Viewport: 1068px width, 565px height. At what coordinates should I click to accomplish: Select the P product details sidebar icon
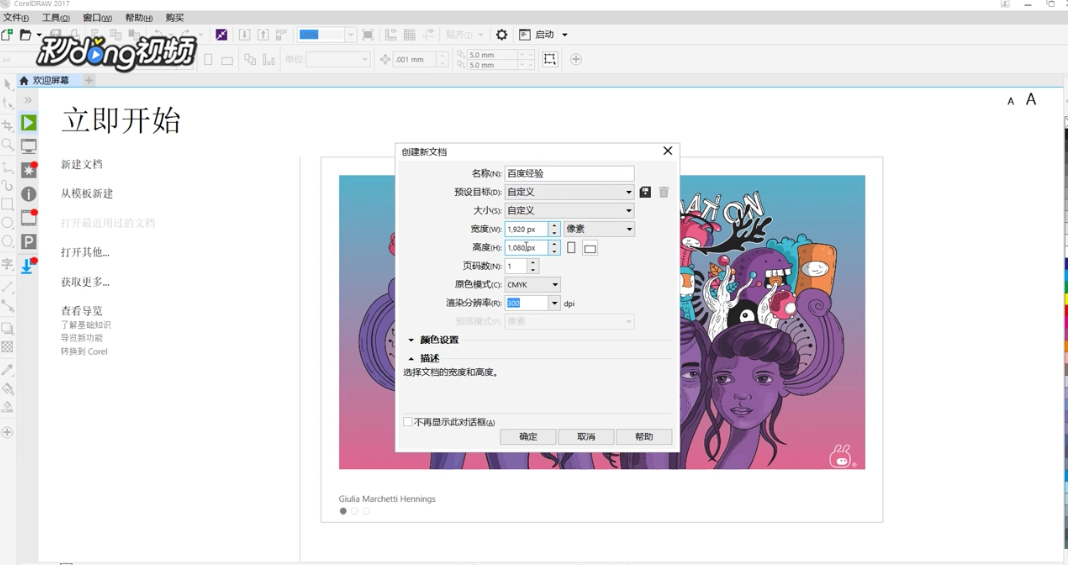click(x=29, y=242)
